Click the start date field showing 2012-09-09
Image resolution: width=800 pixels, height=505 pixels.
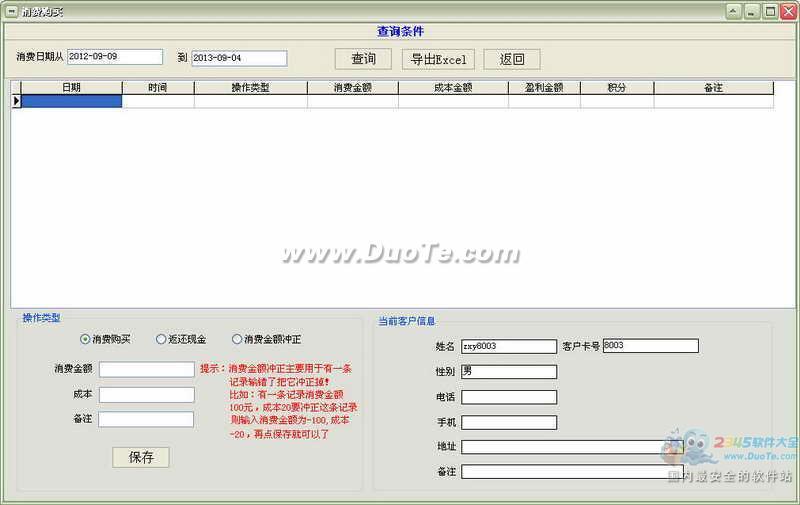click(x=114, y=57)
